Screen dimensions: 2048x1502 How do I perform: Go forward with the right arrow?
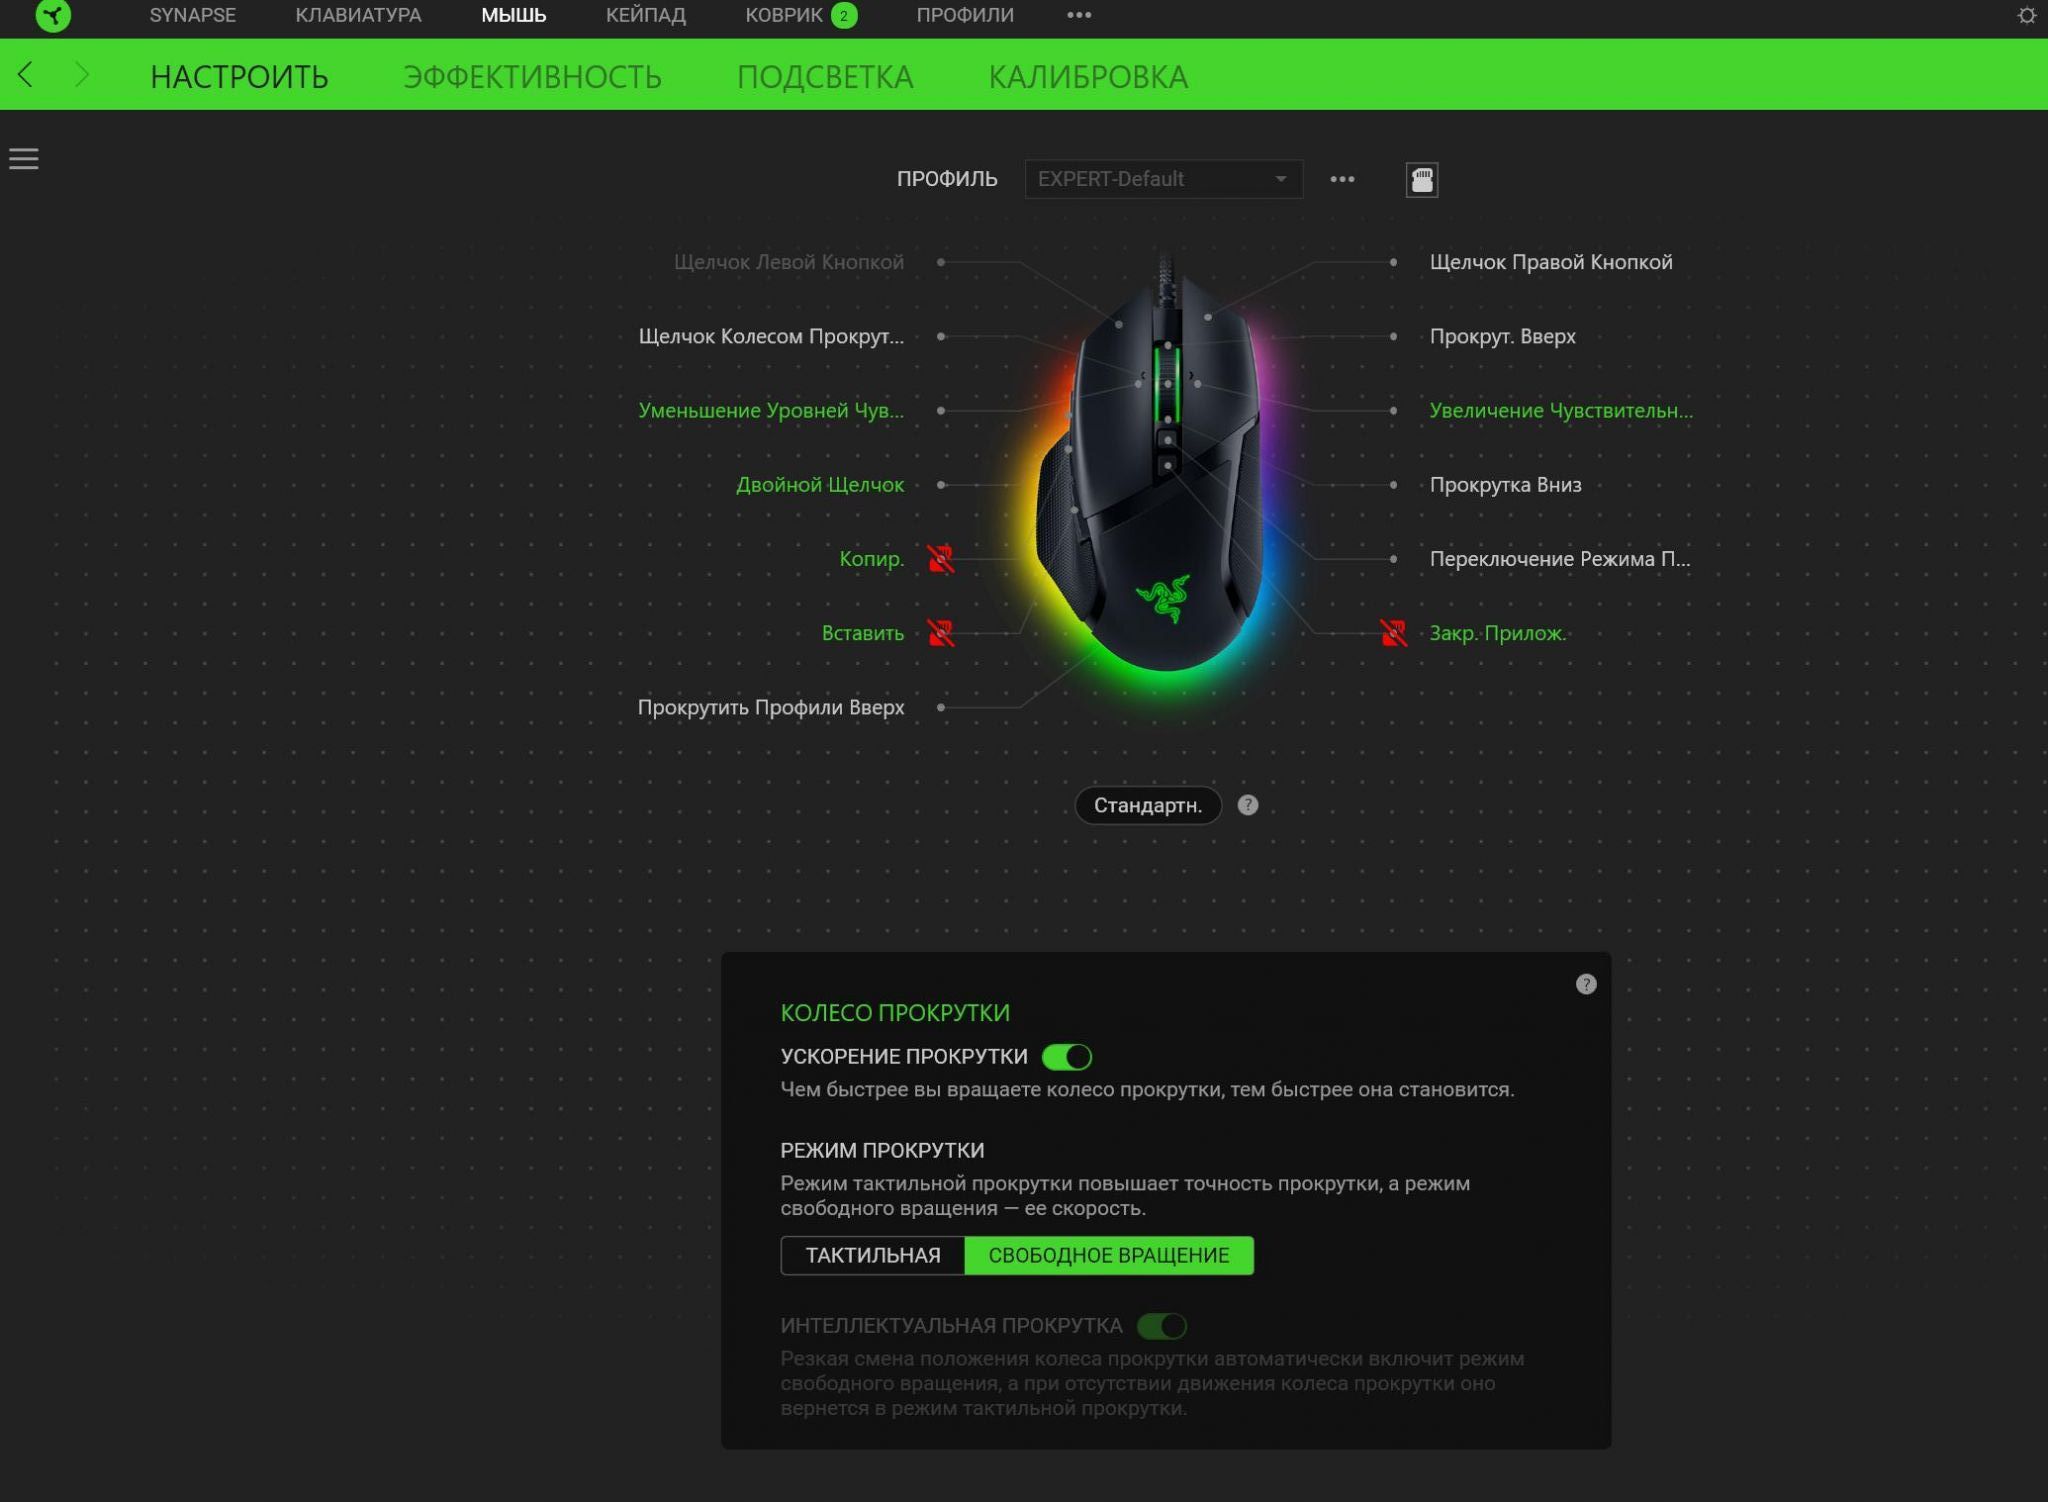[x=82, y=74]
